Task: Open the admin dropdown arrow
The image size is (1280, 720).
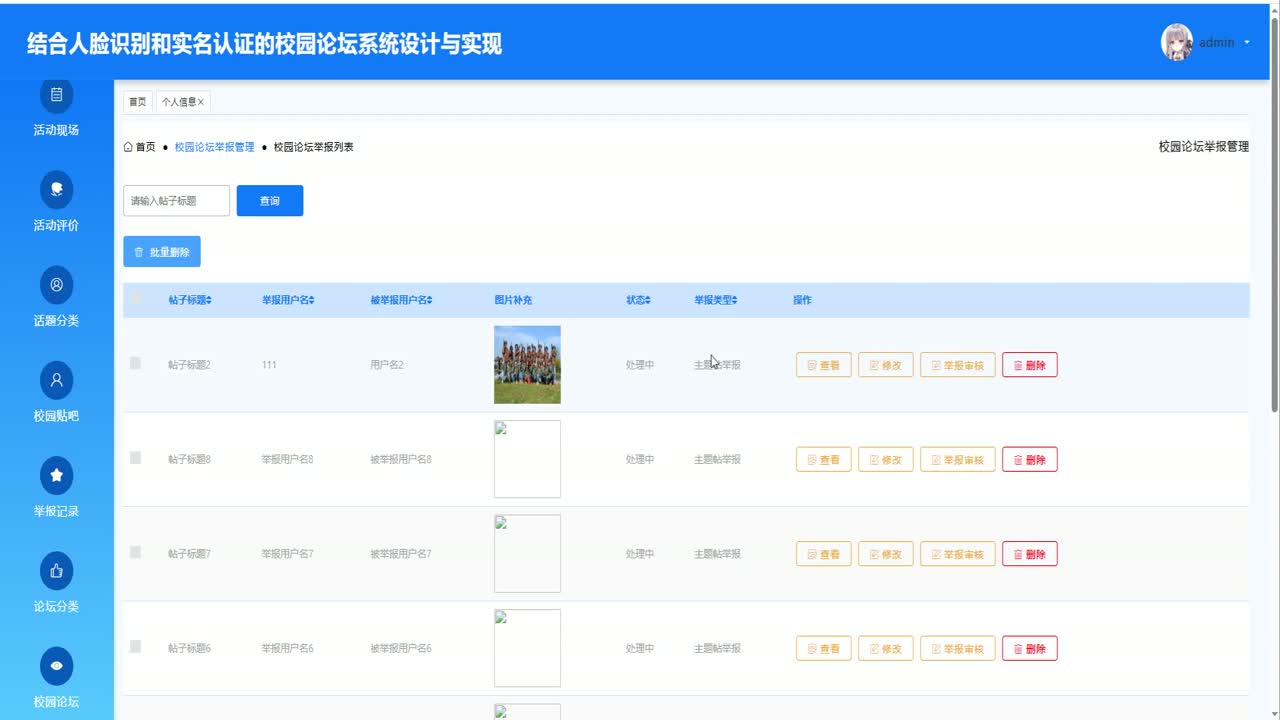Action: [1247, 43]
